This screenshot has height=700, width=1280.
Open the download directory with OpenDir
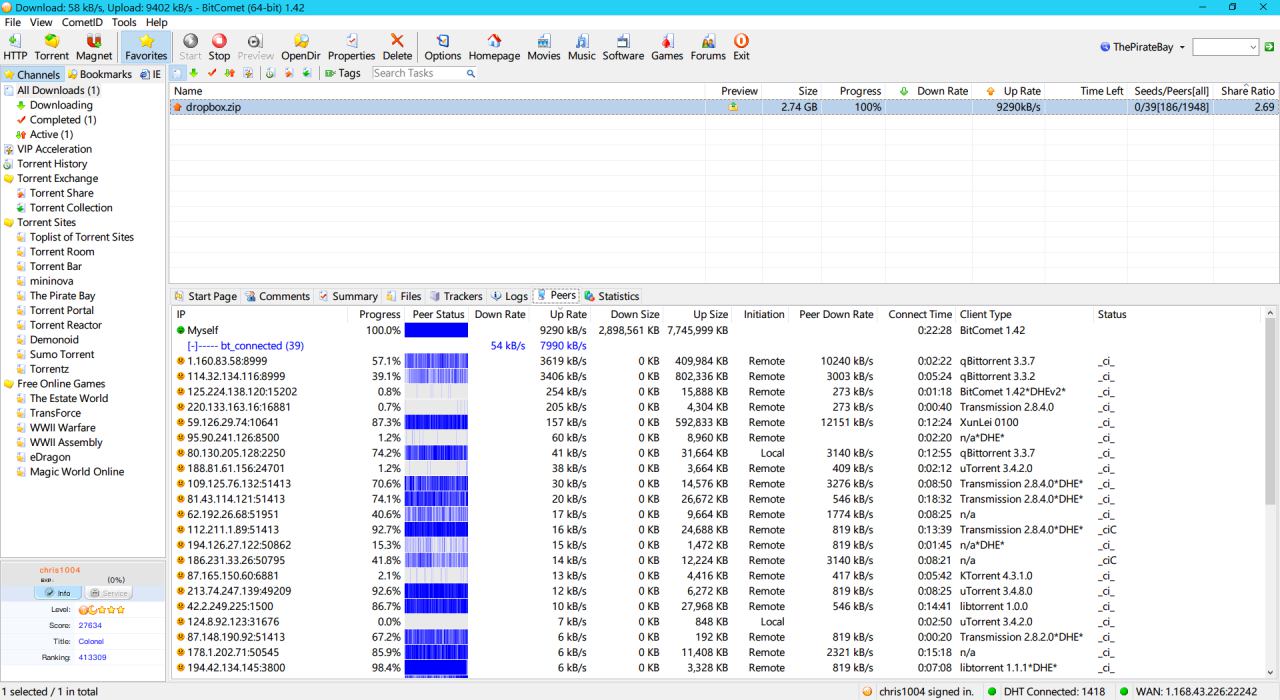(x=301, y=47)
